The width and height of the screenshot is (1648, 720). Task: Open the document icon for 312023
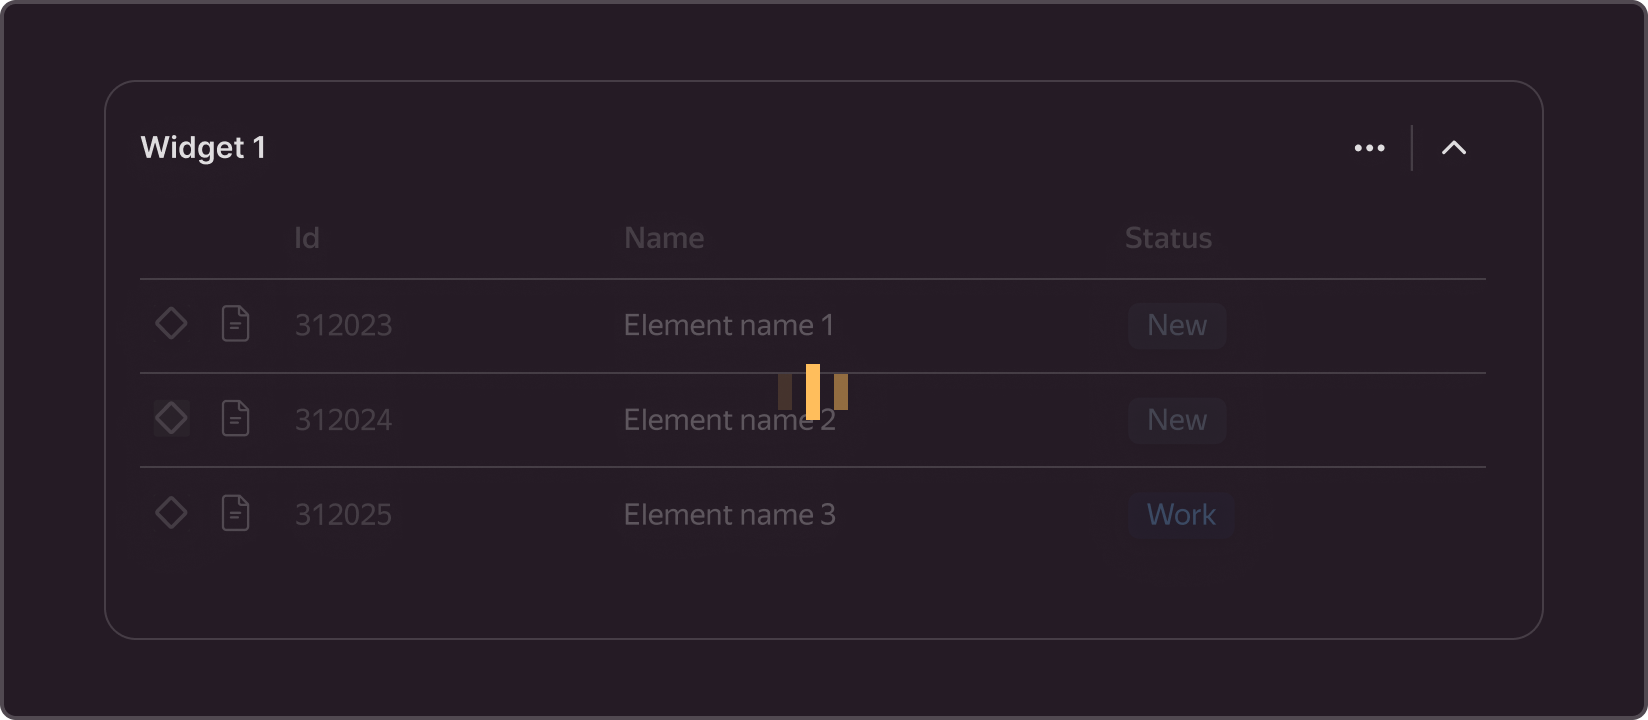tap(235, 324)
